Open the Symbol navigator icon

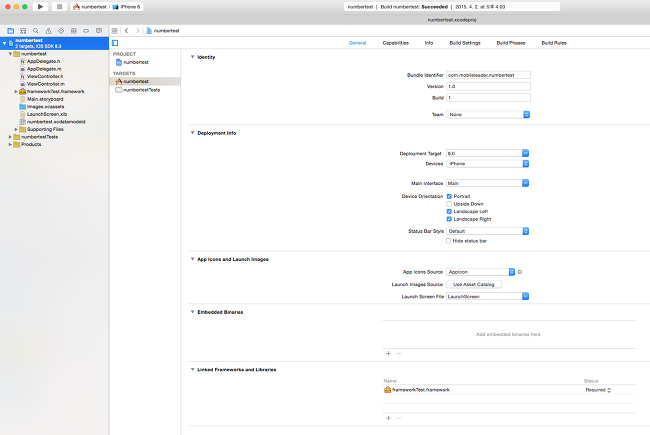tap(23, 31)
